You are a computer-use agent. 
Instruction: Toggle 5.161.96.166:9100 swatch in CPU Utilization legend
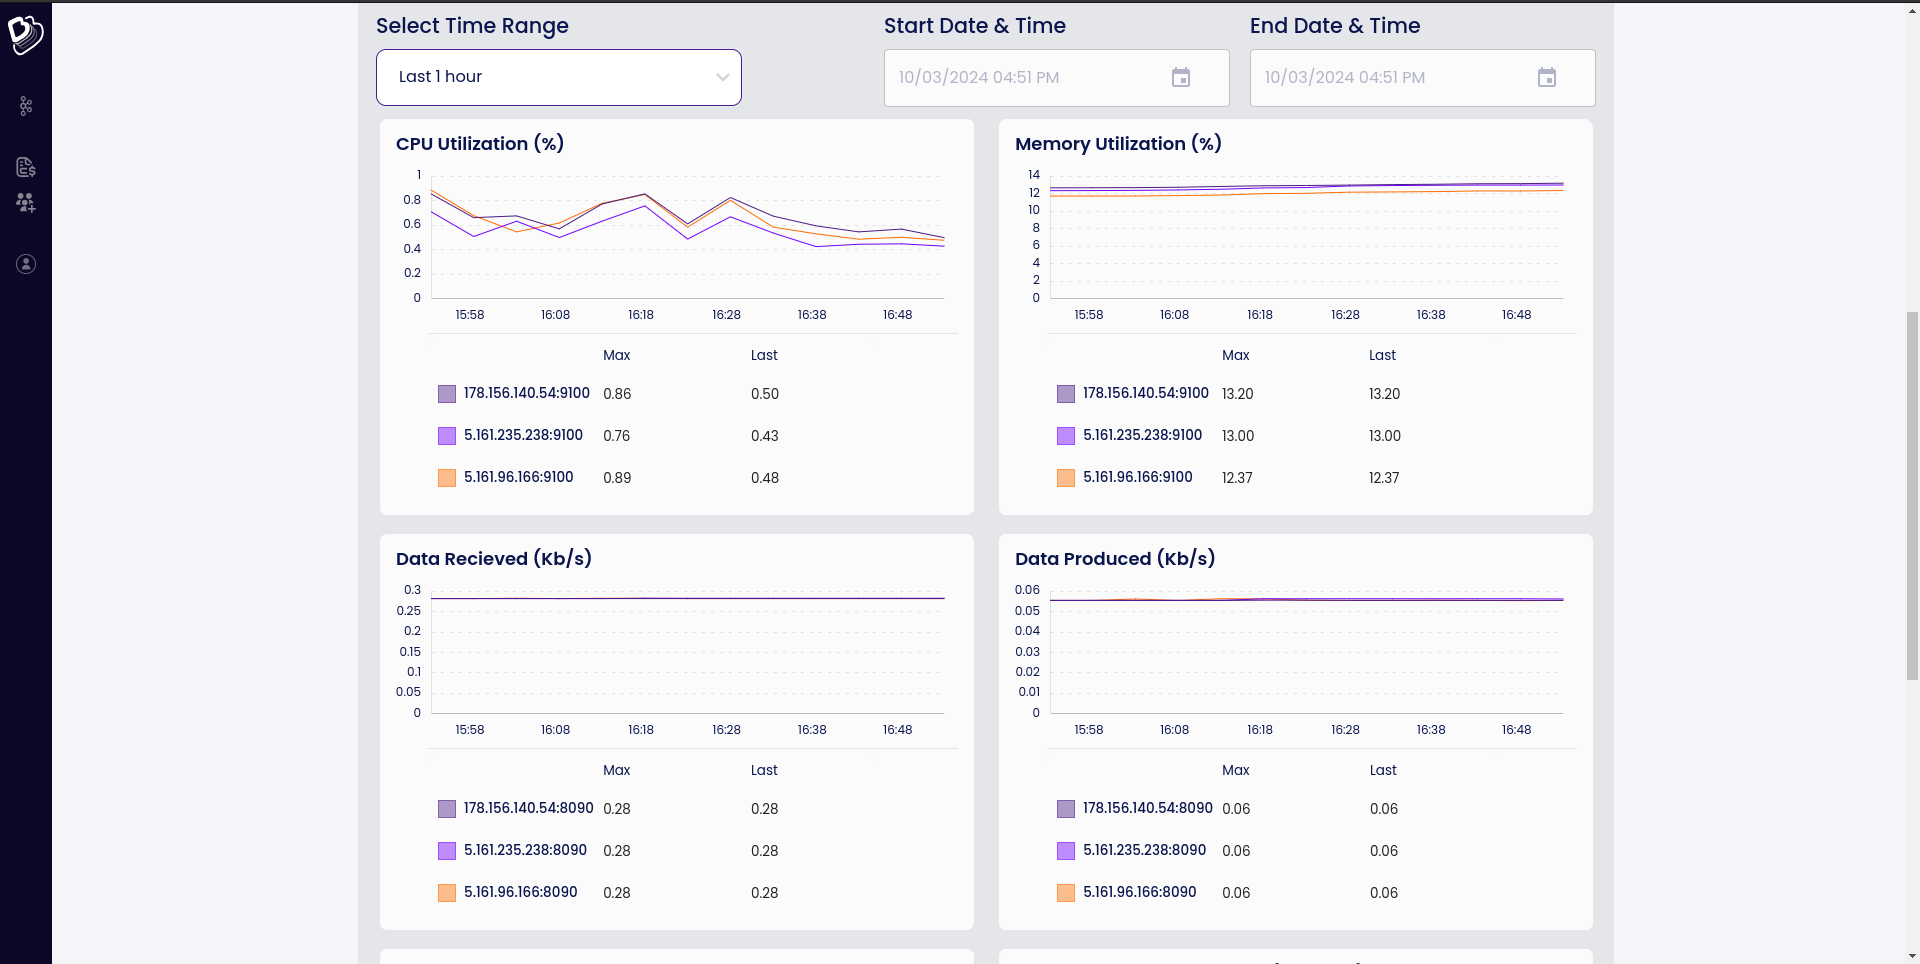(447, 478)
